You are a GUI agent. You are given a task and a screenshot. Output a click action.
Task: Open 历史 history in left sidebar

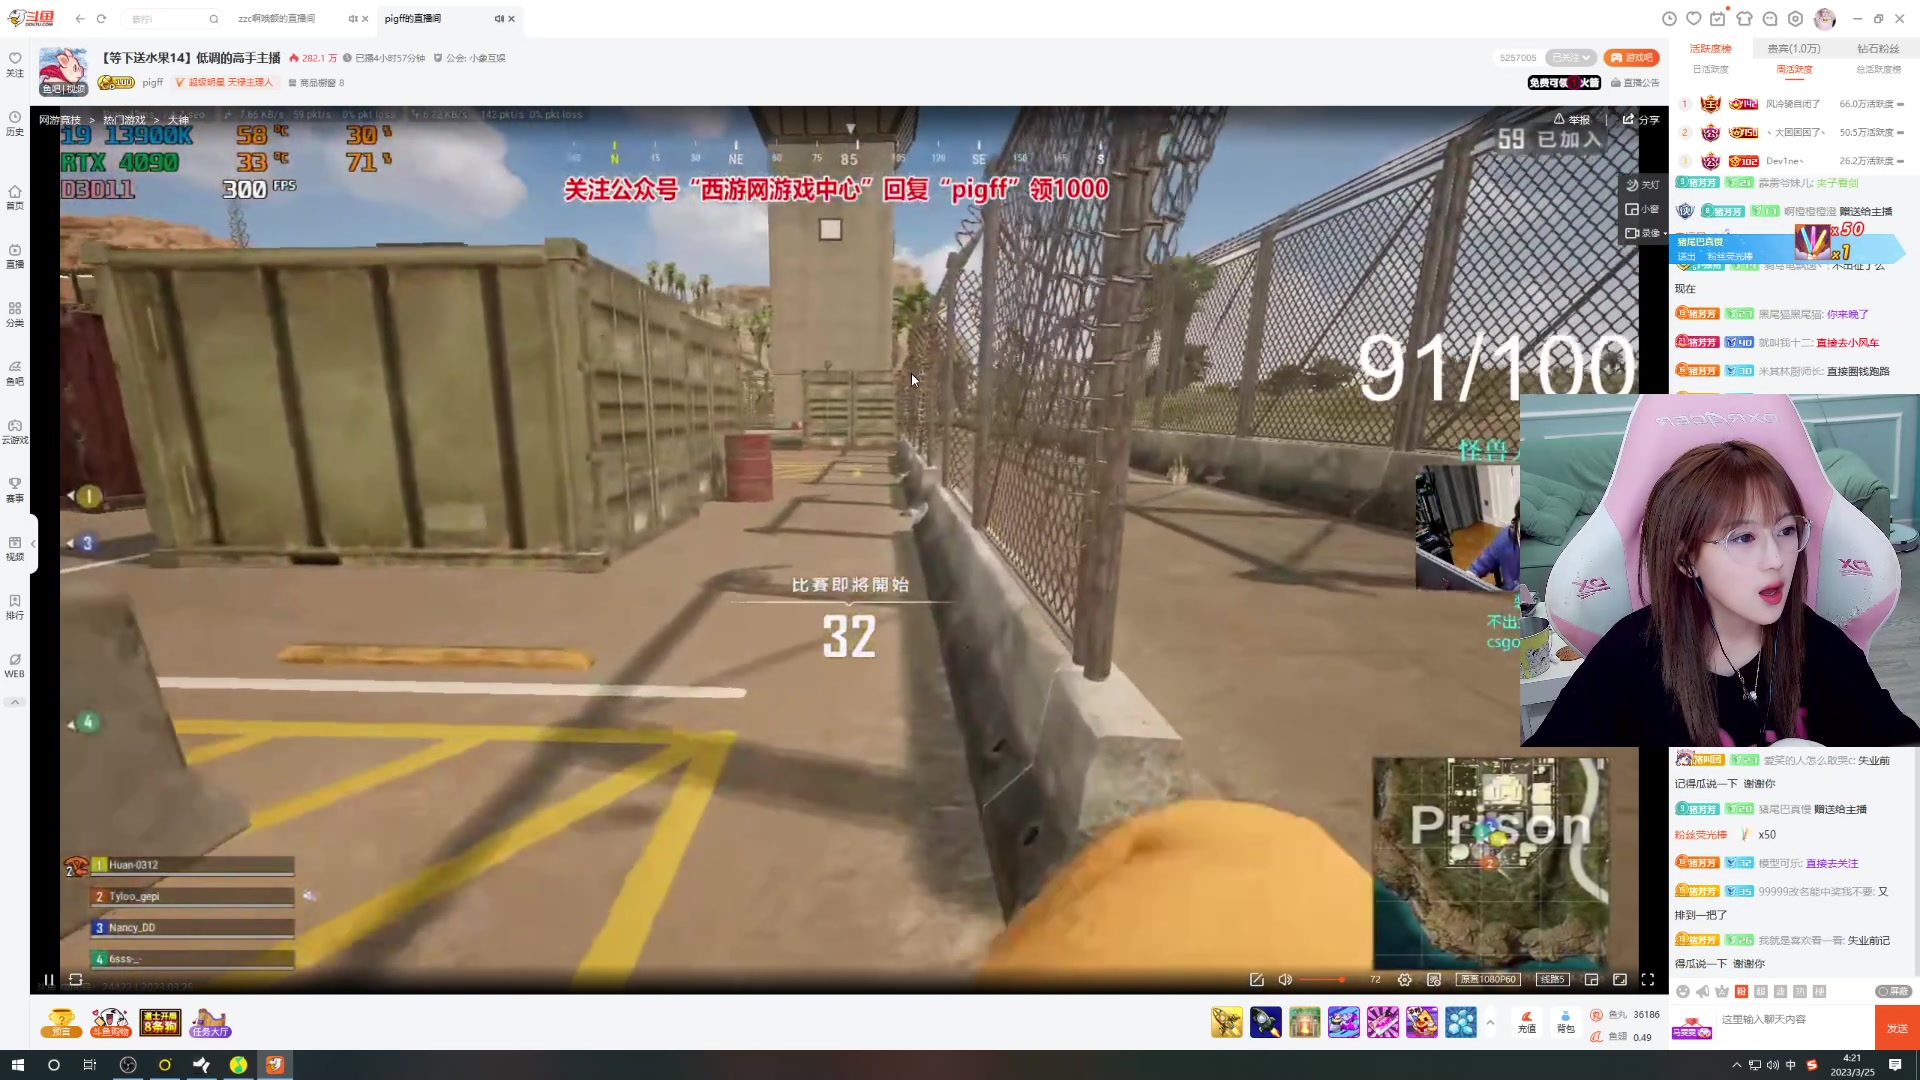(x=15, y=123)
